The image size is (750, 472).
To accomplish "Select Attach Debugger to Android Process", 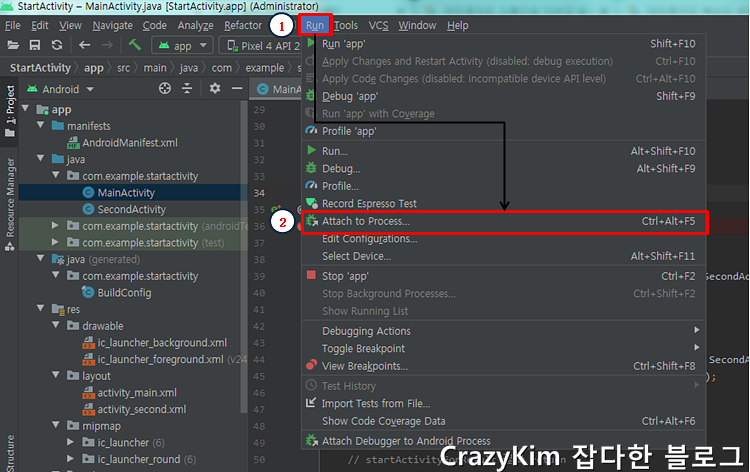I will (x=504, y=441).
